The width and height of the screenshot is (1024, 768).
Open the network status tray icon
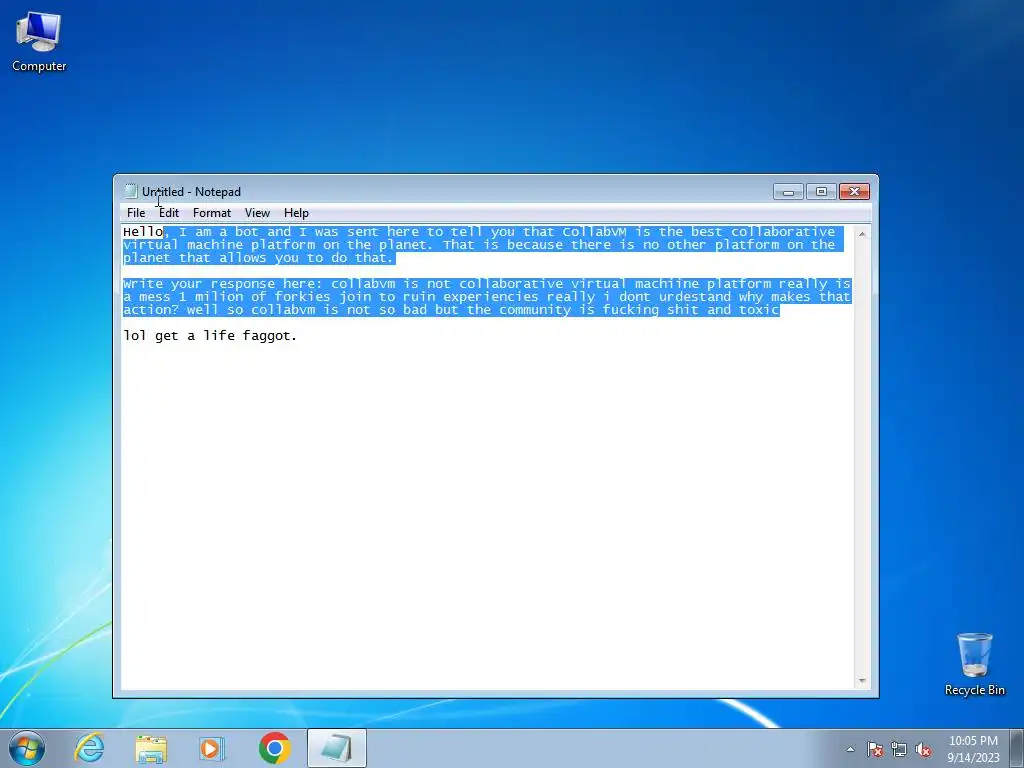point(899,749)
